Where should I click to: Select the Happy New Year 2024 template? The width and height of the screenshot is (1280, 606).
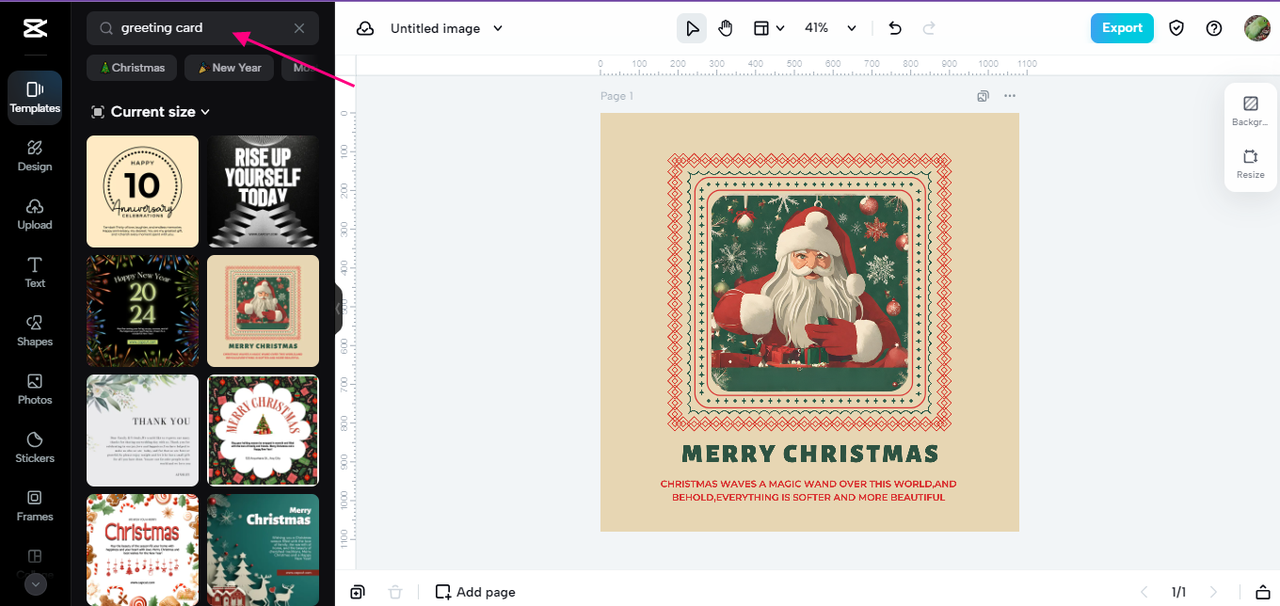point(143,311)
